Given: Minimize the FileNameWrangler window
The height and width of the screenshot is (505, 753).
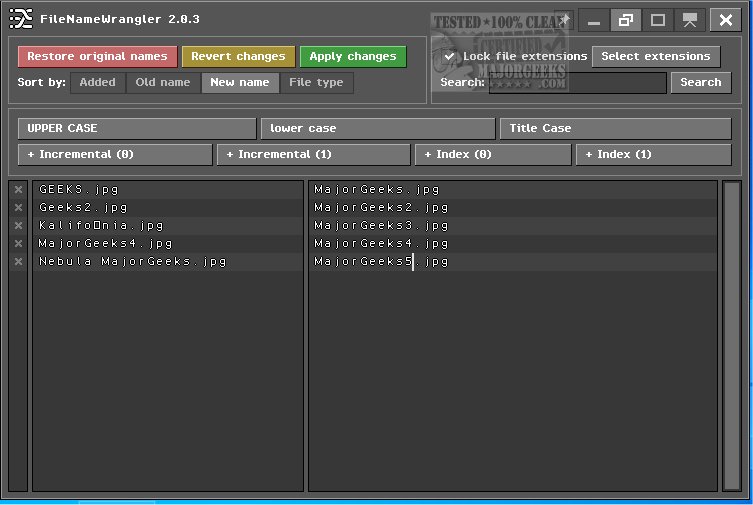Looking at the screenshot, I should pos(594,20).
